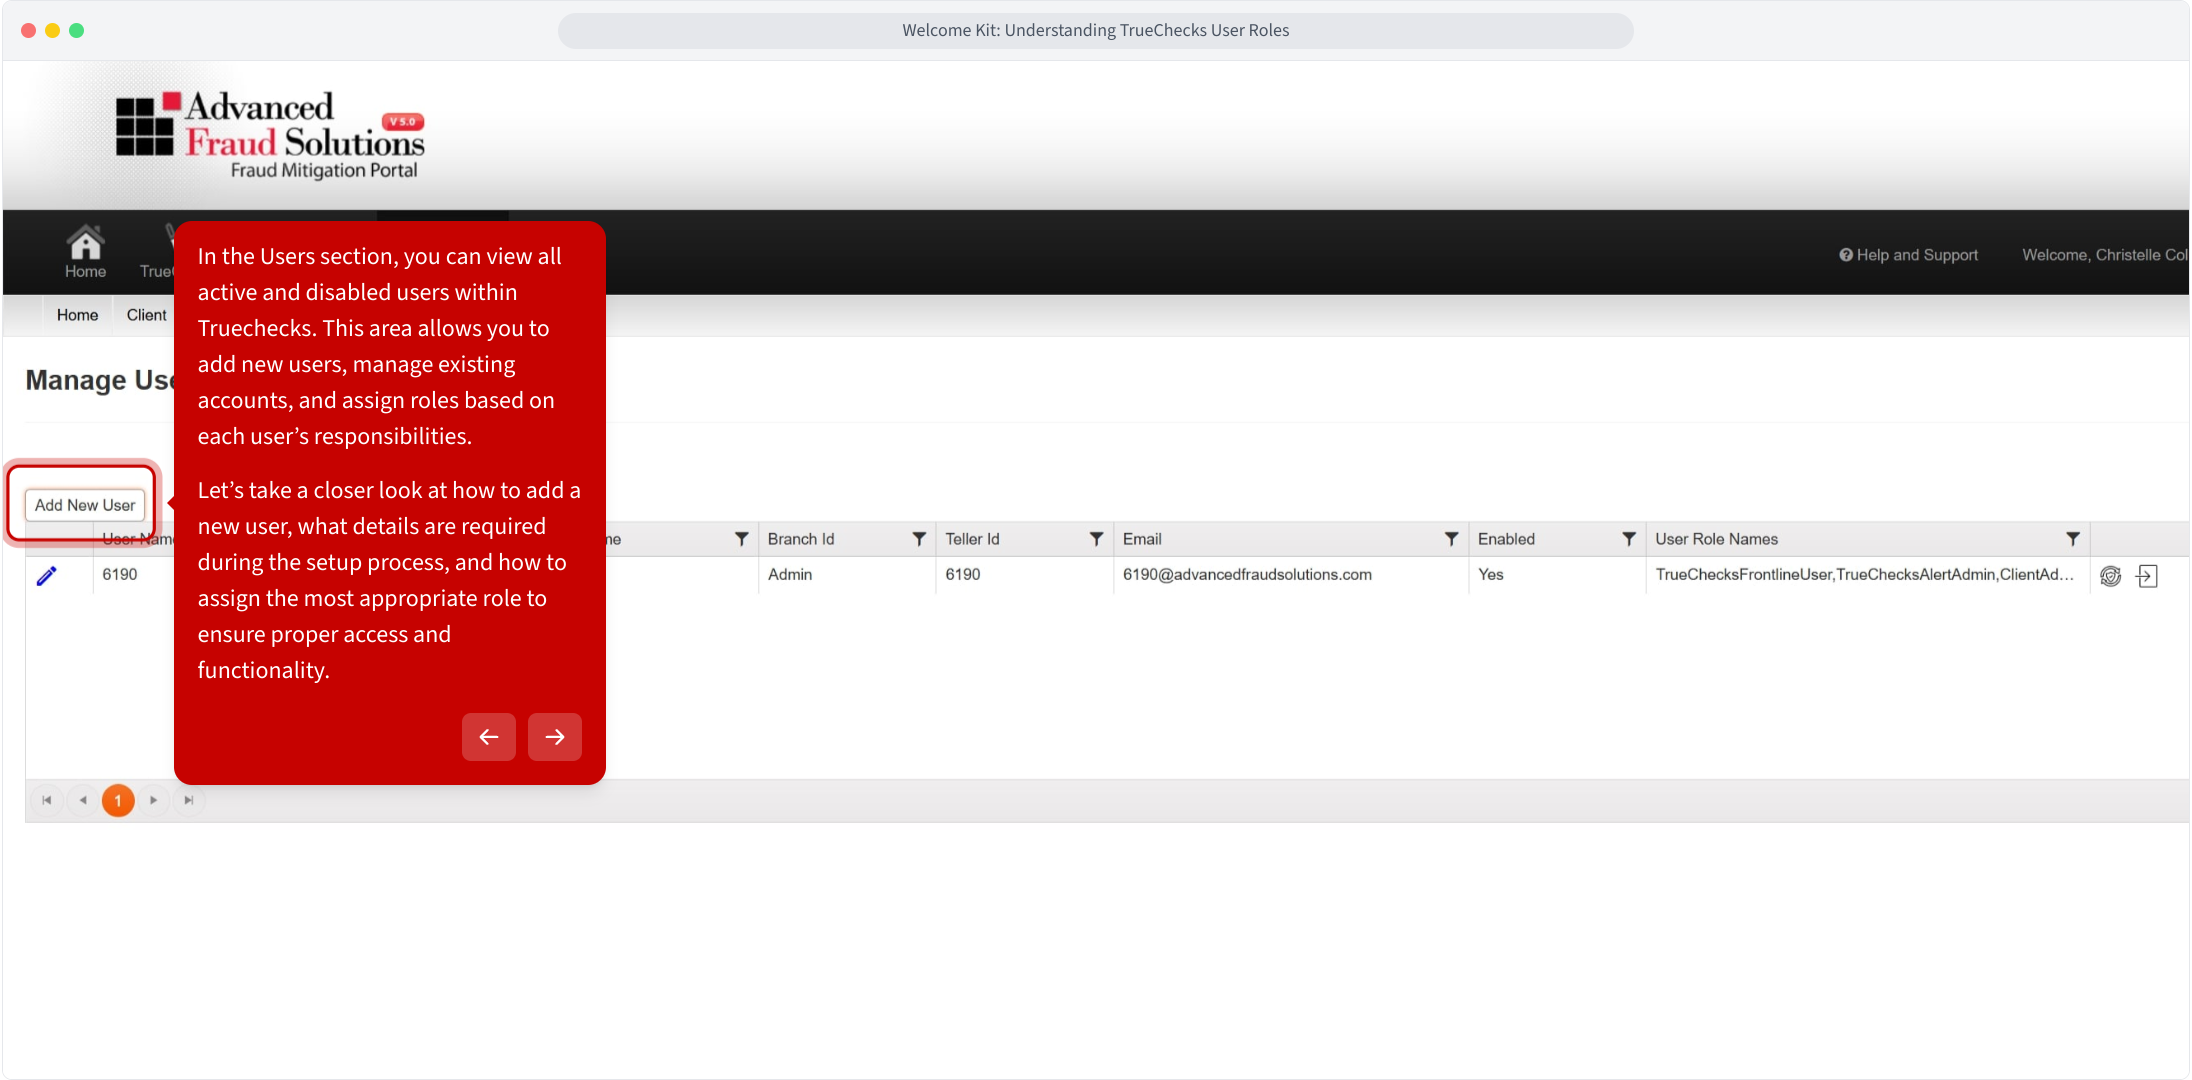The image size is (2192, 1080).
Task: Click the 6190 user name cell
Action: (120, 575)
